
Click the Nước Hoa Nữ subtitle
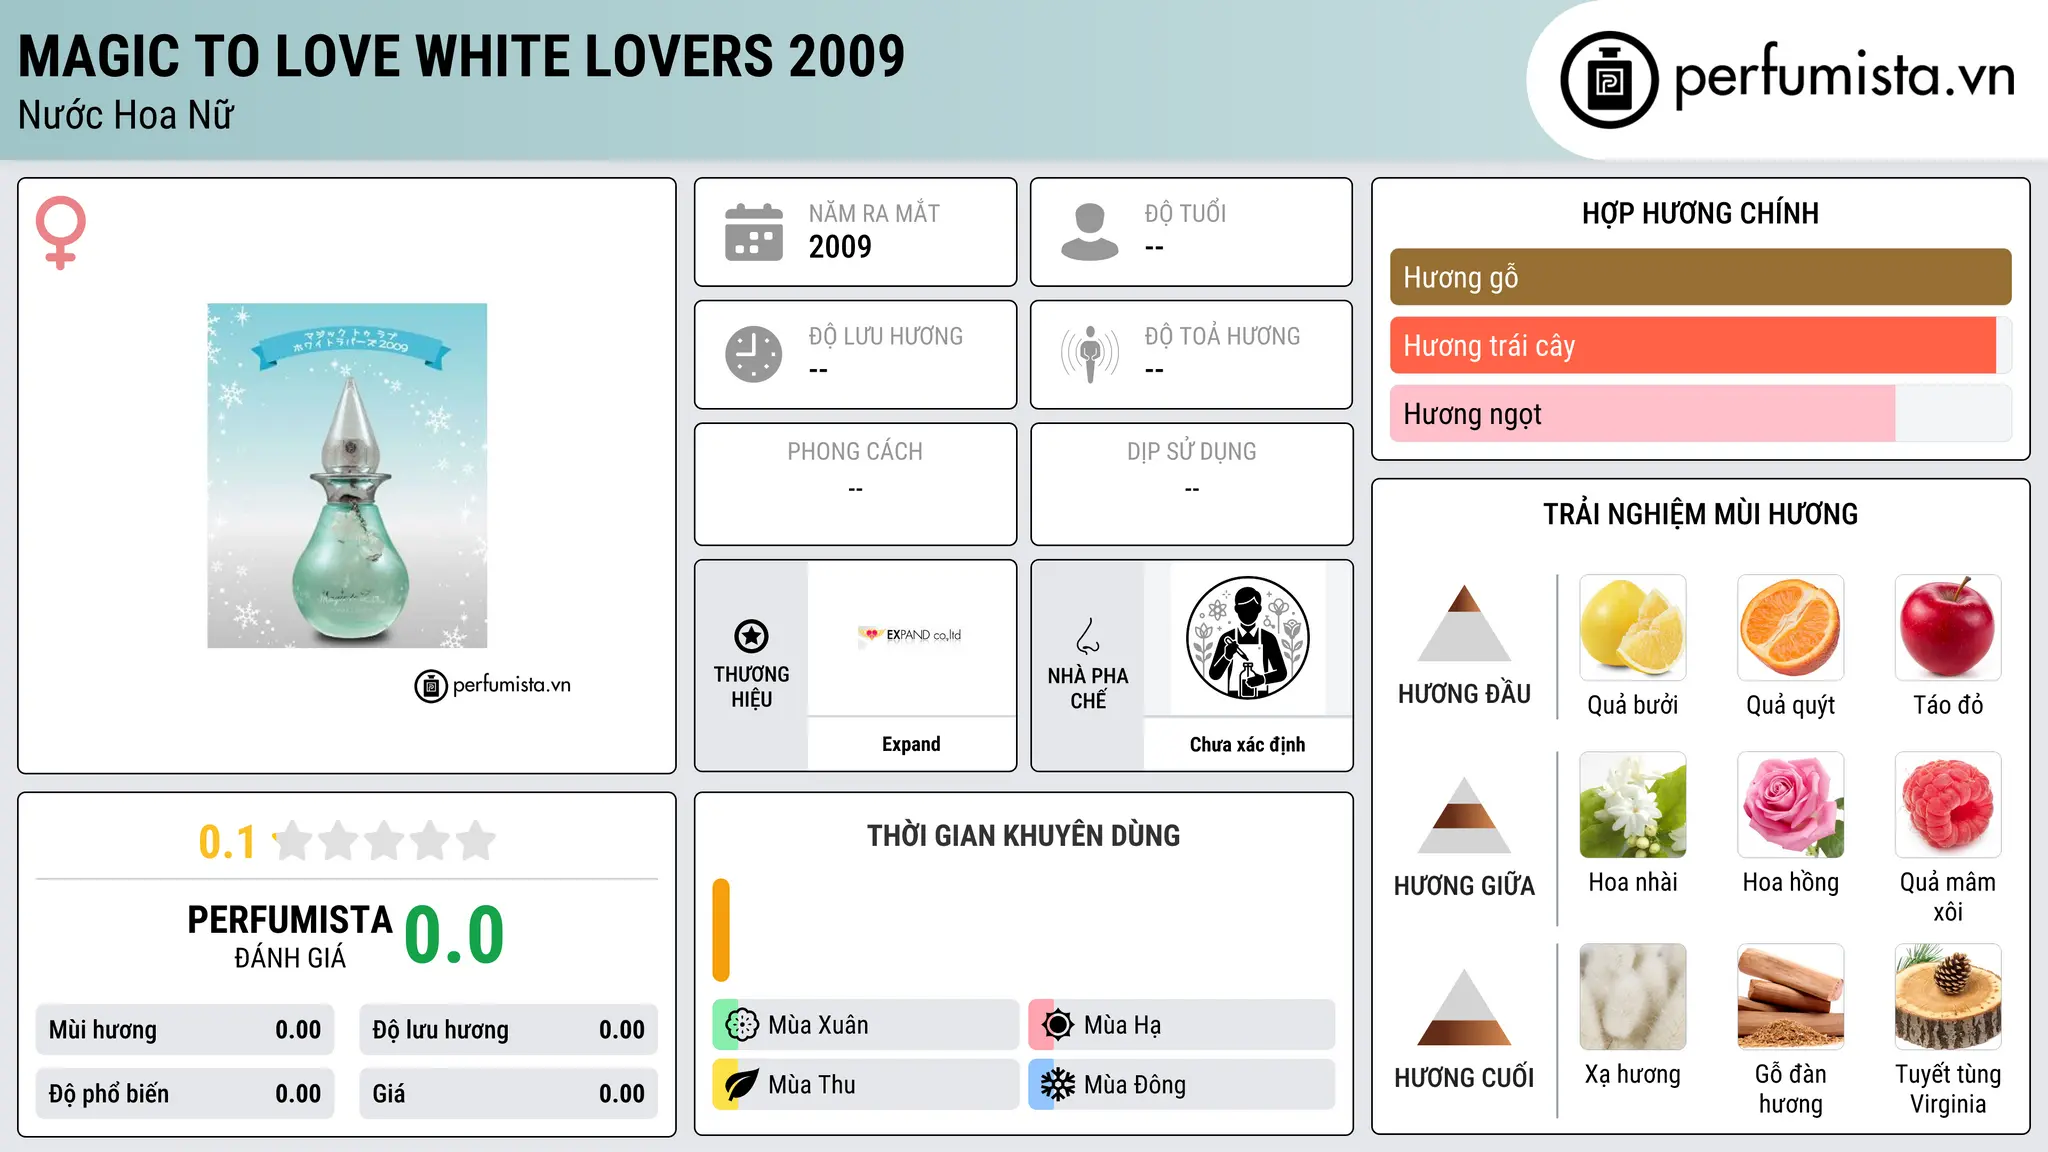pyautogui.click(x=125, y=115)
